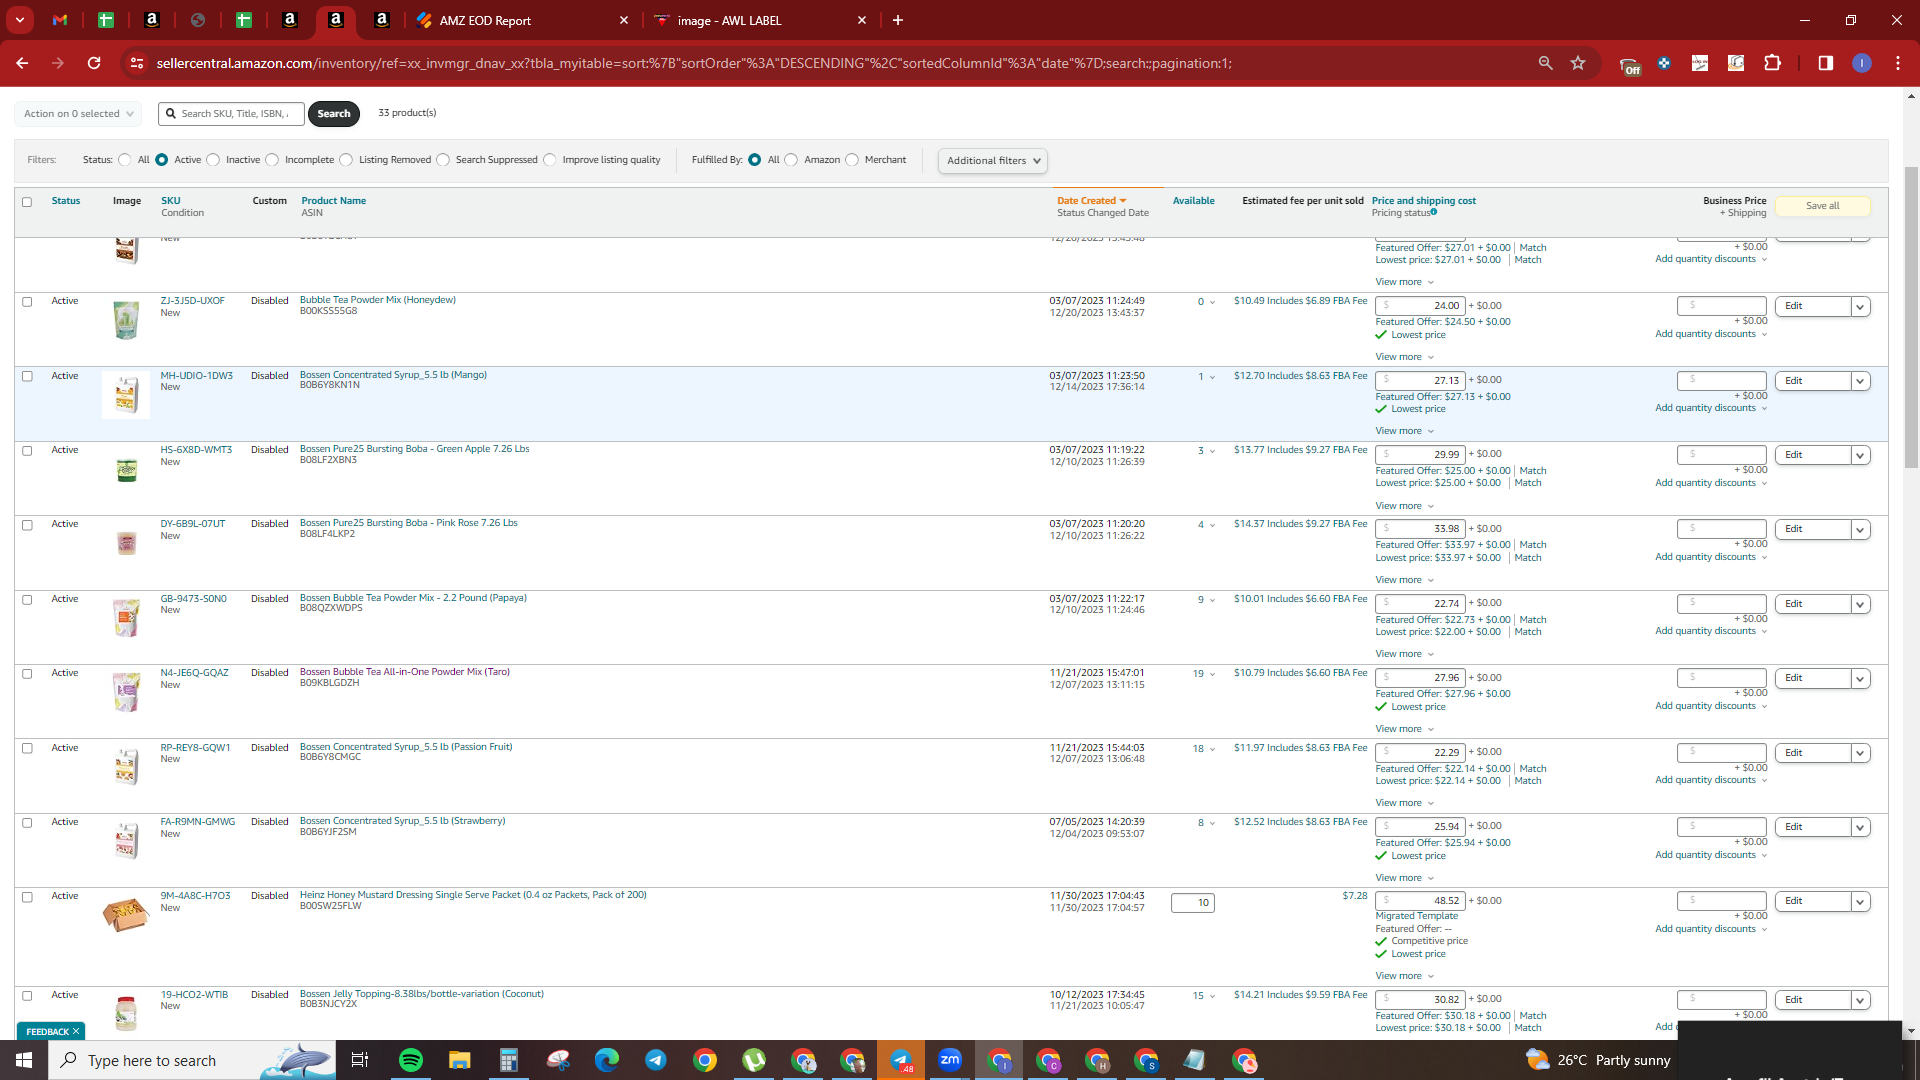Image resolution: width=1920 pixels, height=1080 pixels.
Task: Open Zoom from the taskbar
Action: (x=950, y=1060)
